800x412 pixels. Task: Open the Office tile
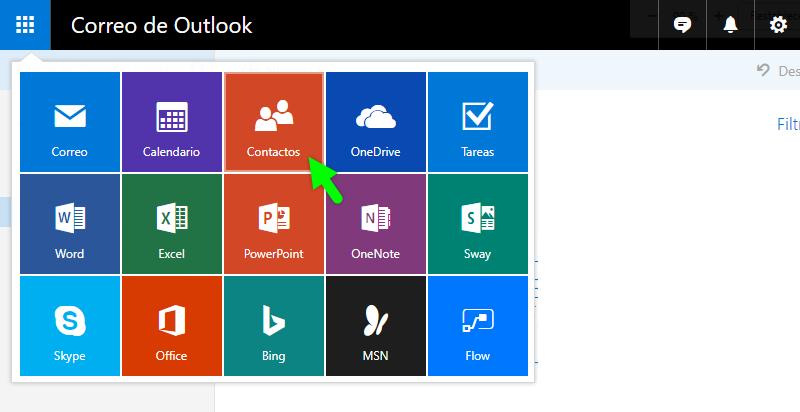tap(172, 325)
